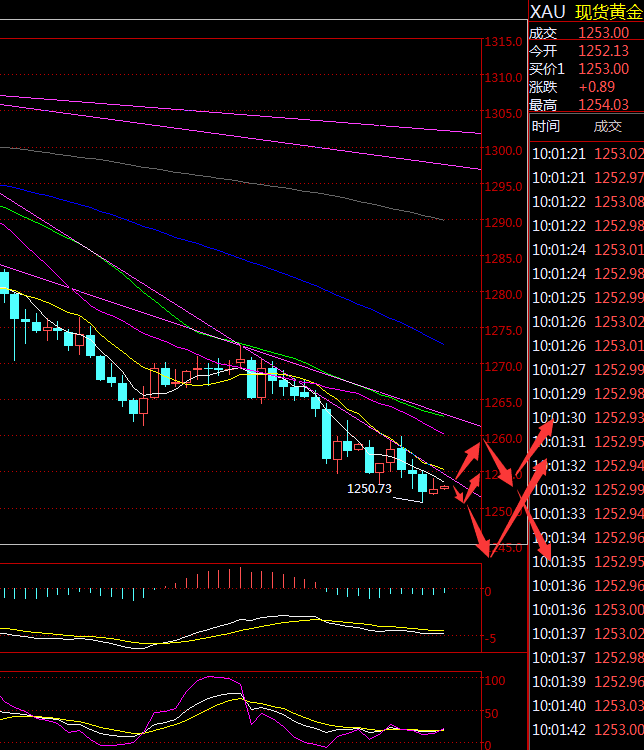Select the 10:01:42 tick row
644x750 pixels.
point(586,729)
